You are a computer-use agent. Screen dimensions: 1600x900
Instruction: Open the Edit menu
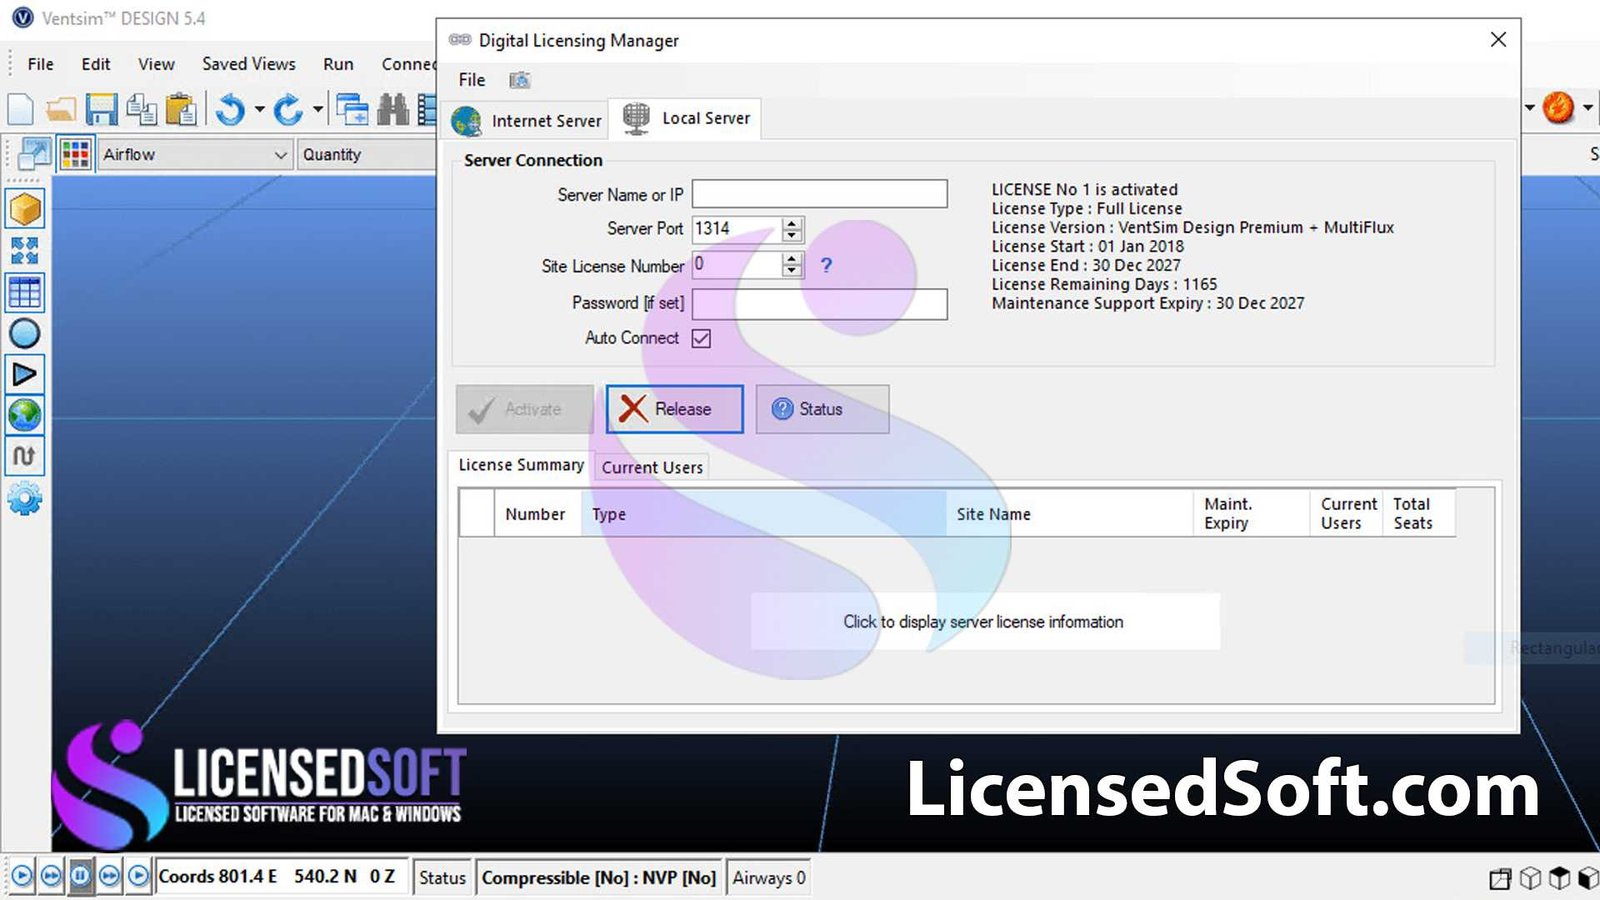pyautogui.click(x=96, y=64)
